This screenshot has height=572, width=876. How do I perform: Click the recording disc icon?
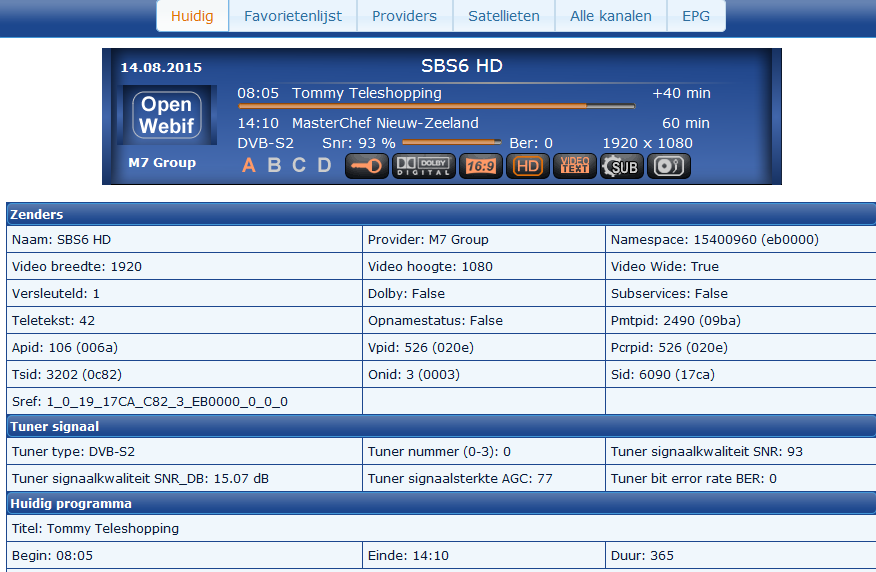pos(669,166)
